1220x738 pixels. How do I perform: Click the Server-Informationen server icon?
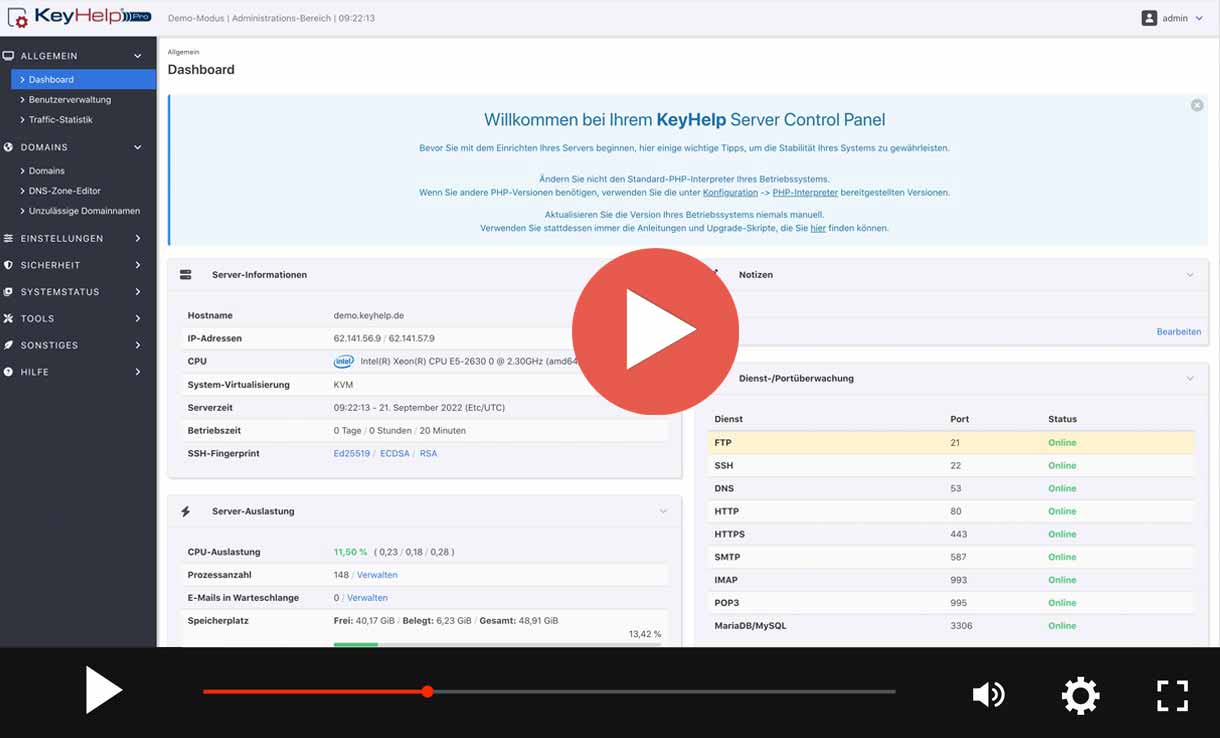point(185,274)
